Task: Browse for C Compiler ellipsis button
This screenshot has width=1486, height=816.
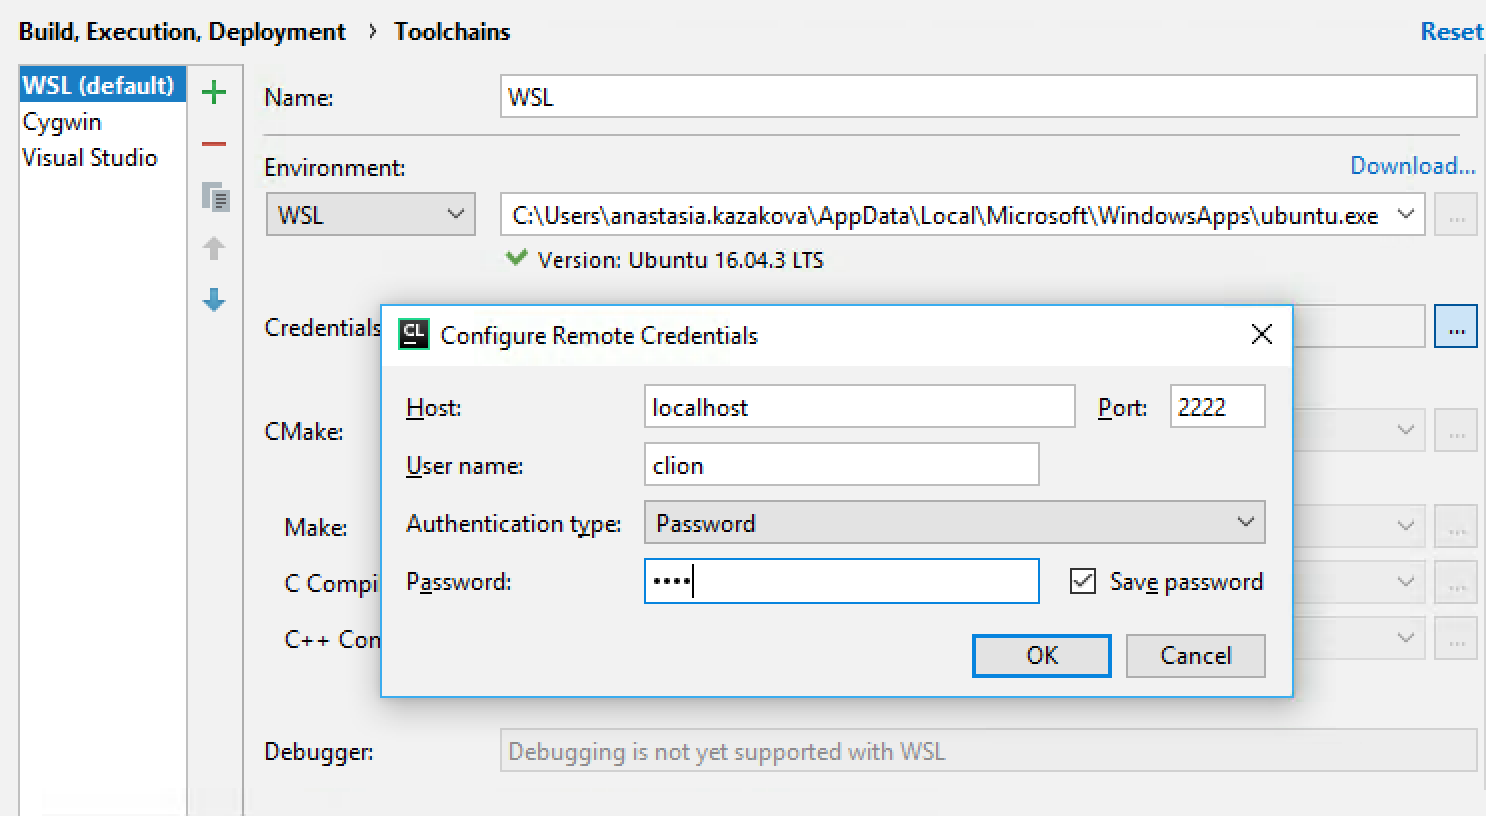Action: 1456,582
